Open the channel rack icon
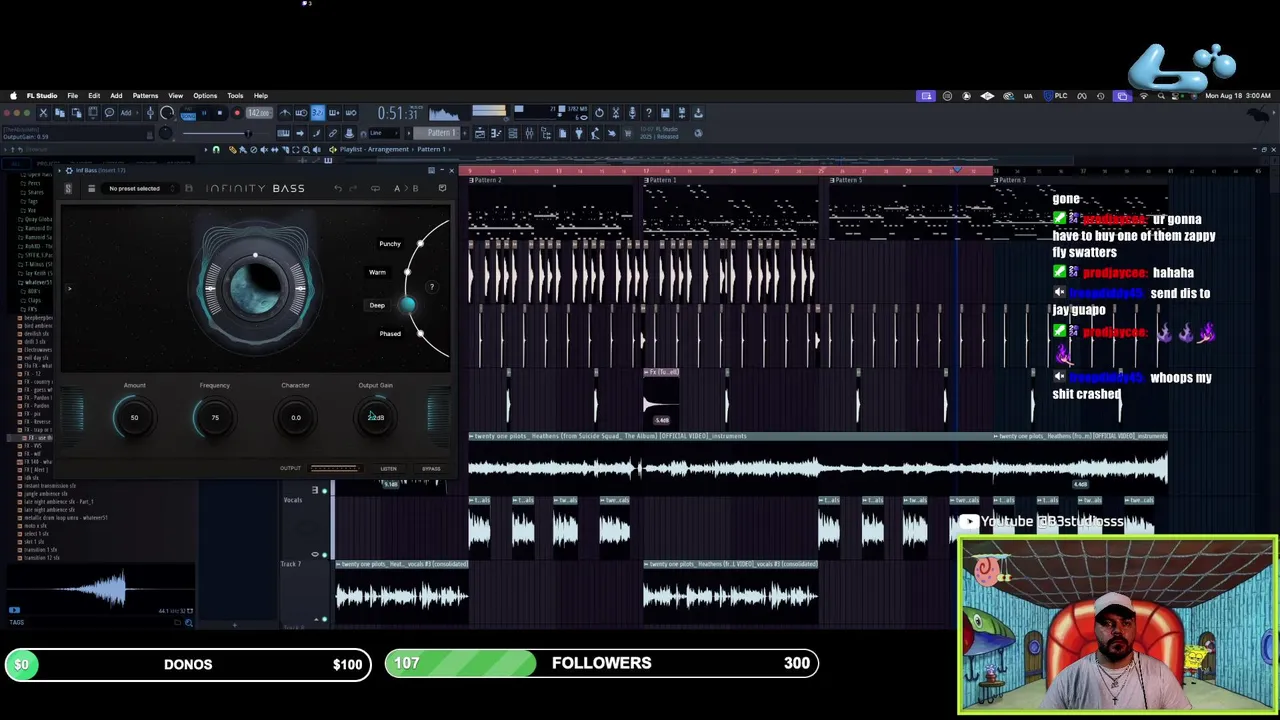This screenshot has width=1280, height=720. (512, 133)
